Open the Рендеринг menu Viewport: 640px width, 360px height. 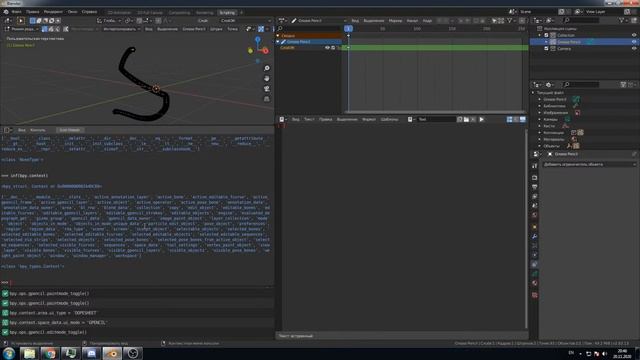(x=53, y=12)
